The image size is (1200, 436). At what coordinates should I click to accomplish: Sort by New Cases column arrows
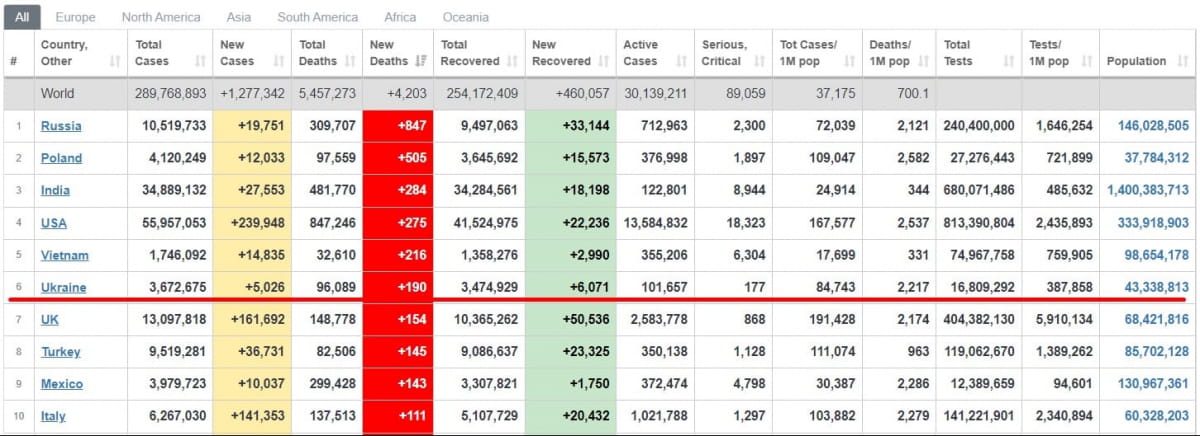pyautogui.click(x=277, y=62)
